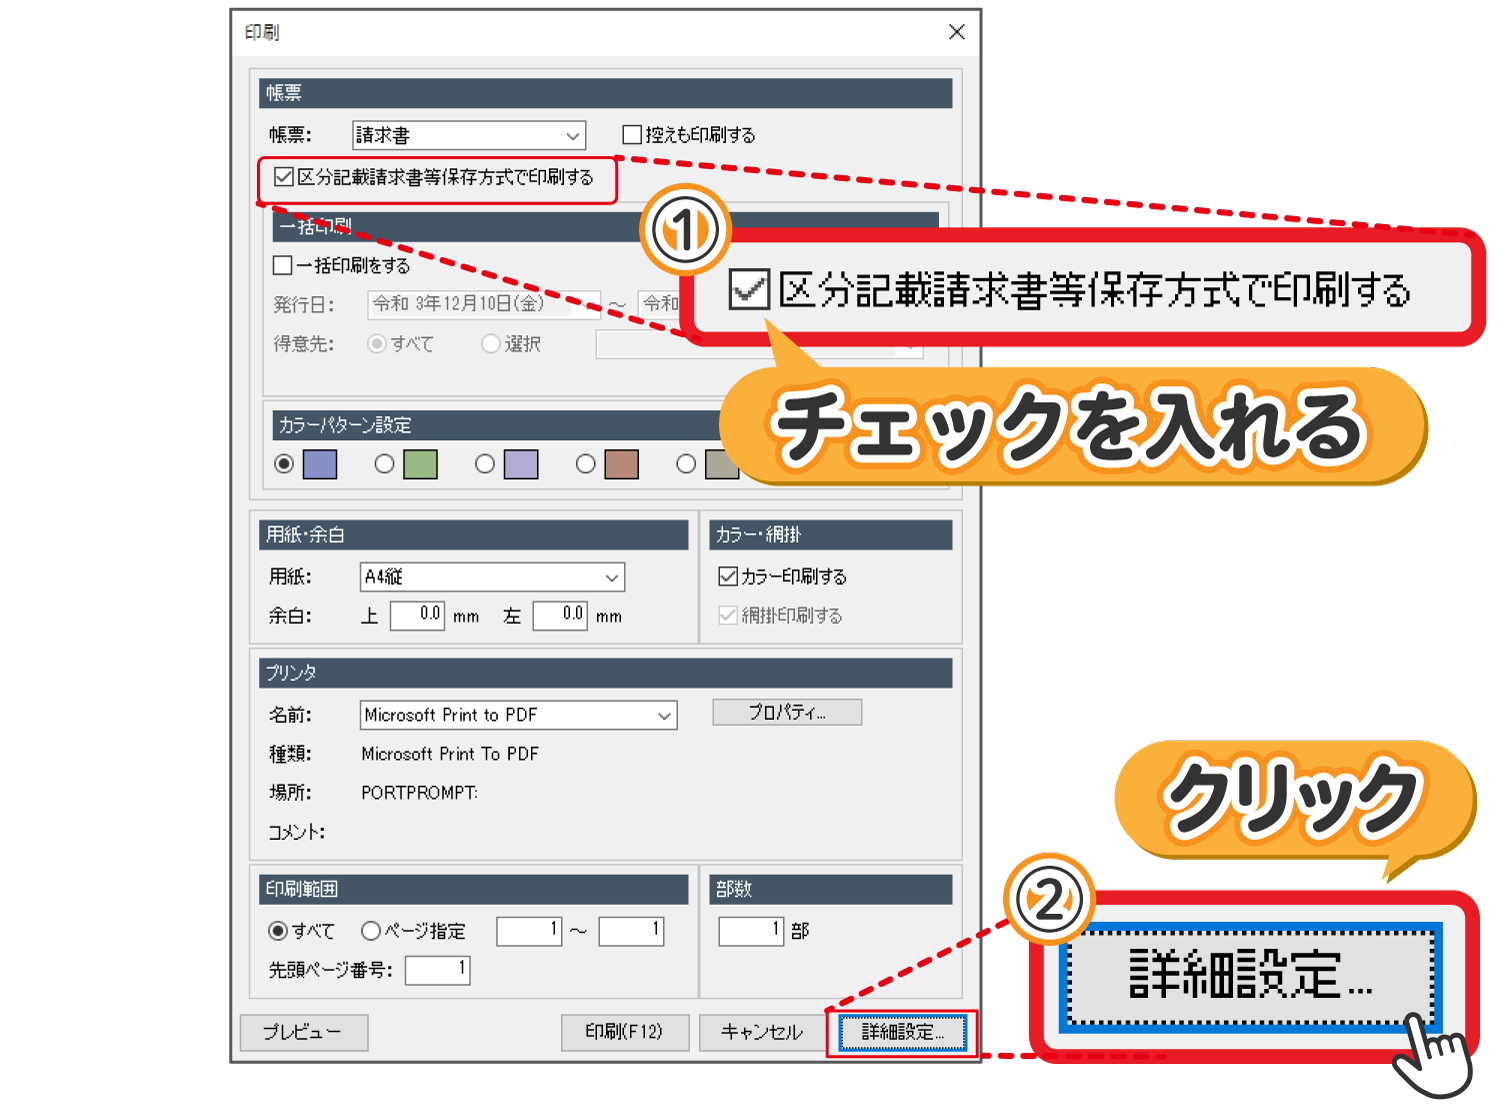Image resolution: width=1500 pixels, height=1115 pixels.
Task: Click the 印刷(F12) button
Action: tap(624, 1032)
